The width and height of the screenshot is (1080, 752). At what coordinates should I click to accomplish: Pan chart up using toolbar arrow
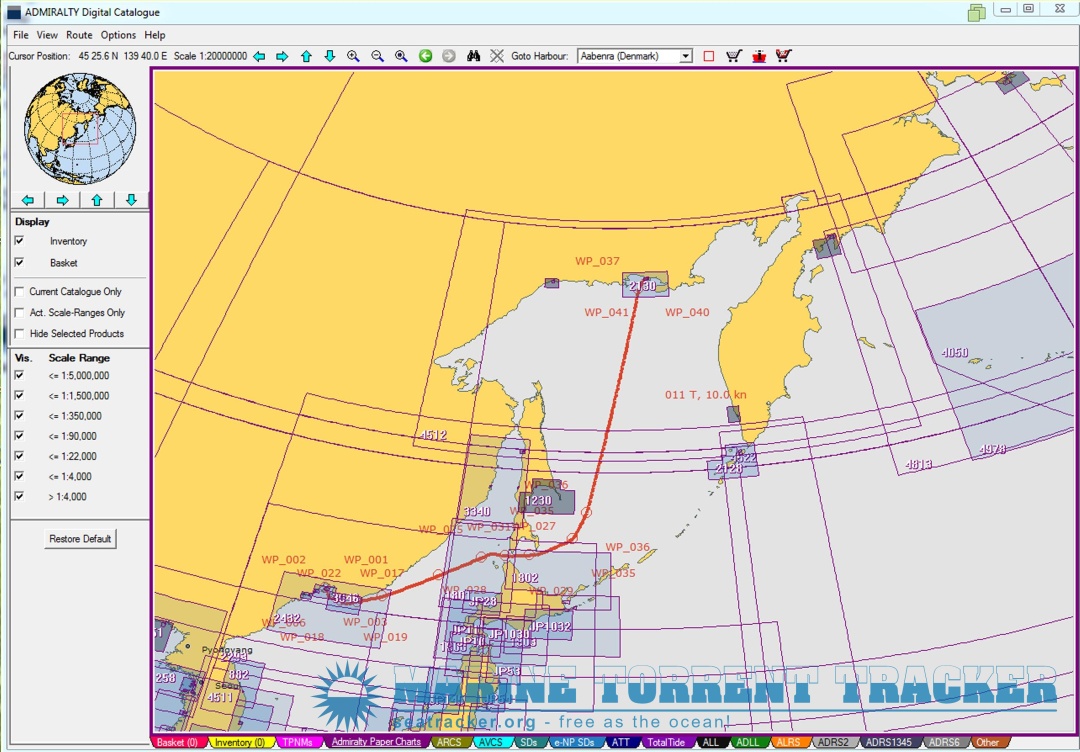(307, 56)
